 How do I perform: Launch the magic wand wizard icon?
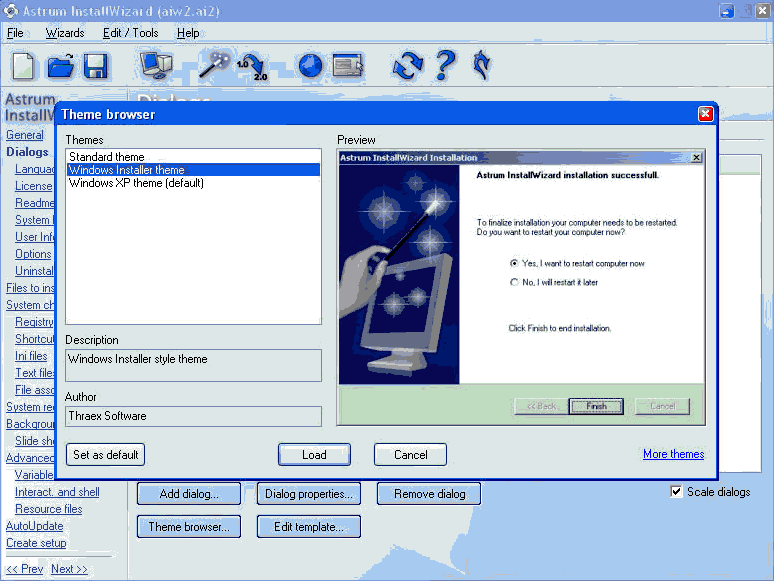214,65
